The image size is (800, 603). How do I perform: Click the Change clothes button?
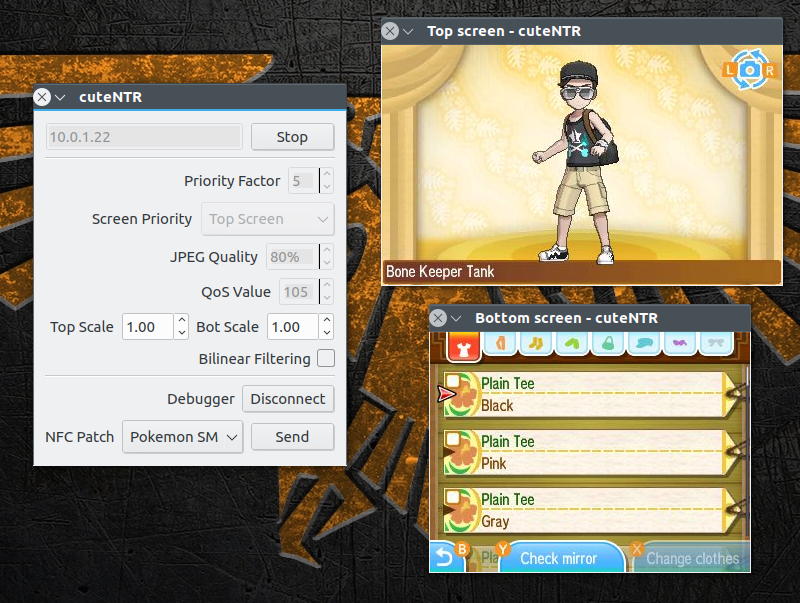[689, 558]
